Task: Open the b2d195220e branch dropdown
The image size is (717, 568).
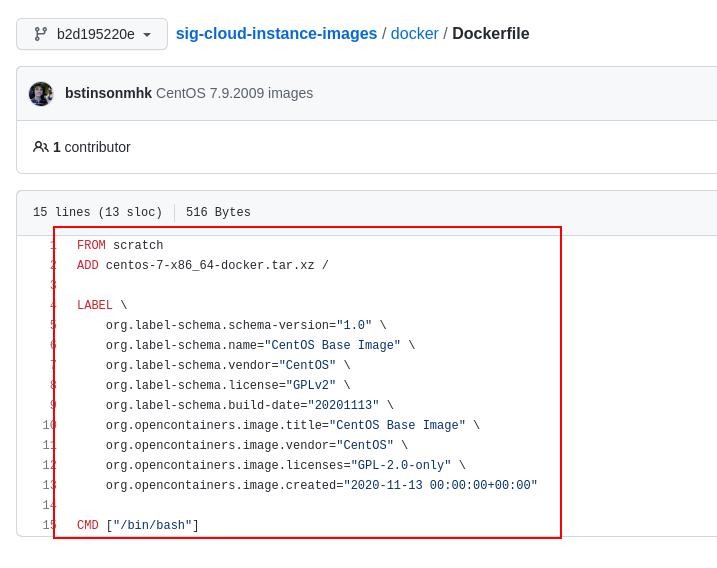Action: coord(92,34)
